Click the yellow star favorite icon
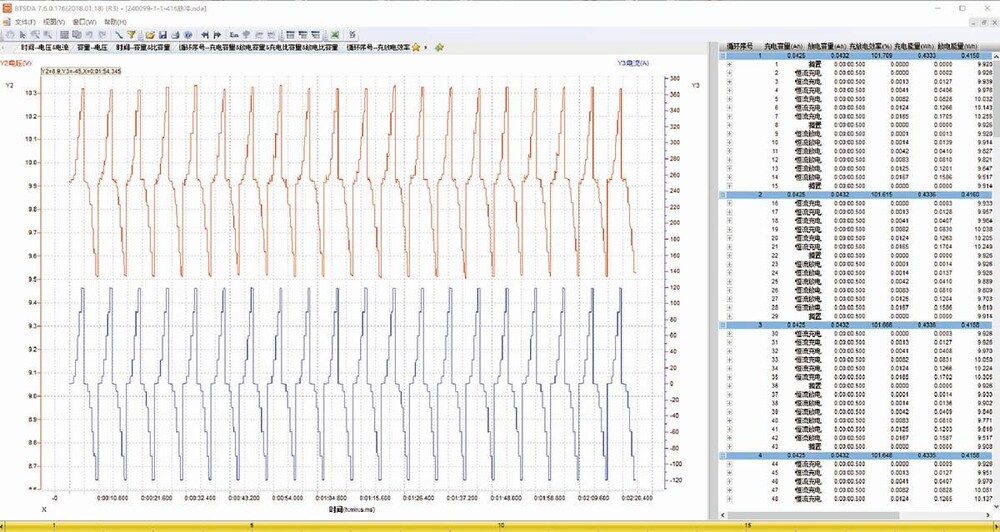This screenshot has width=1000, height=532. (415, 47)
